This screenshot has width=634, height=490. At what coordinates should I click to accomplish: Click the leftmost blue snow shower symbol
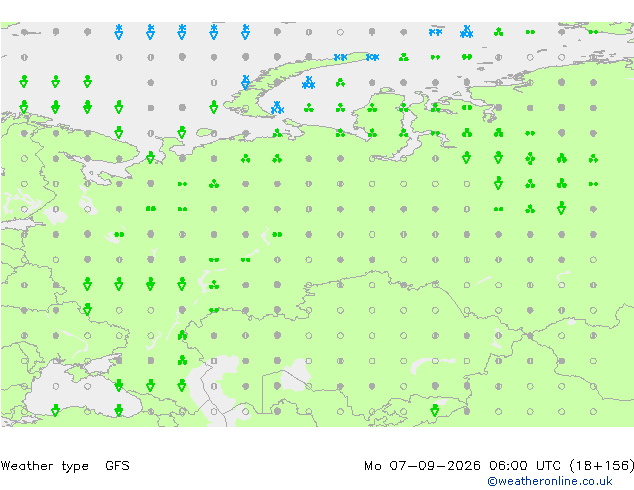point(118,32)
